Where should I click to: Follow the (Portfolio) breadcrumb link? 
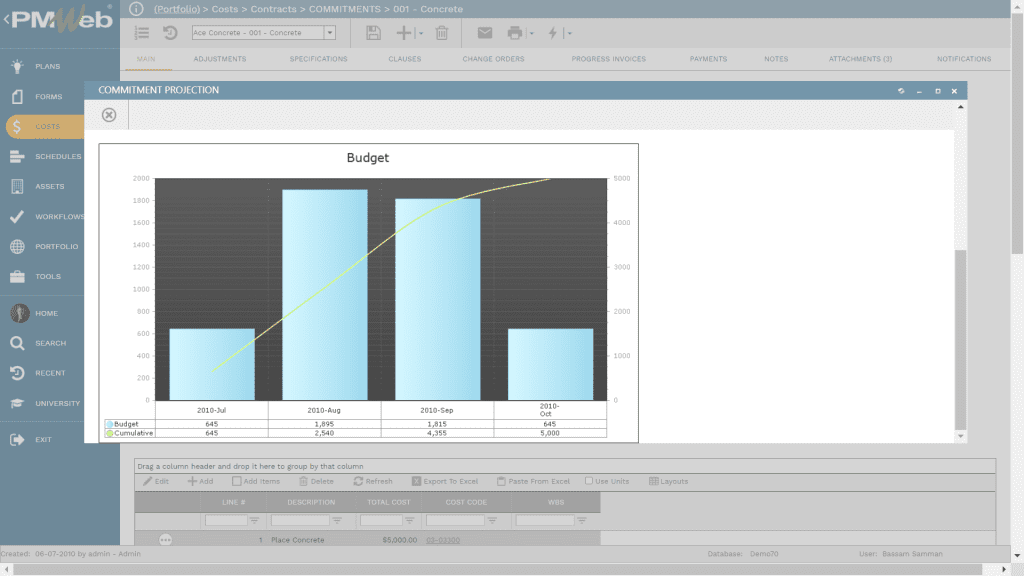[177, 9]
